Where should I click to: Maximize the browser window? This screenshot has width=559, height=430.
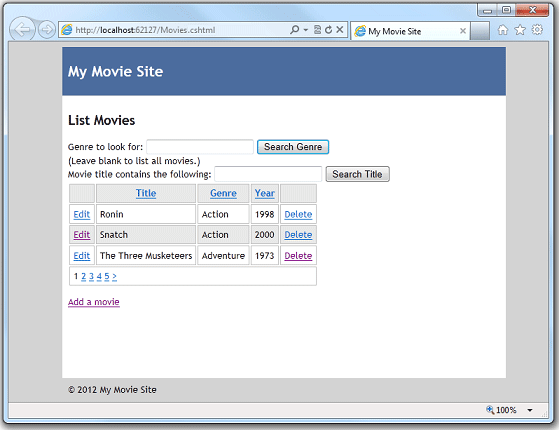pos(506,10)
